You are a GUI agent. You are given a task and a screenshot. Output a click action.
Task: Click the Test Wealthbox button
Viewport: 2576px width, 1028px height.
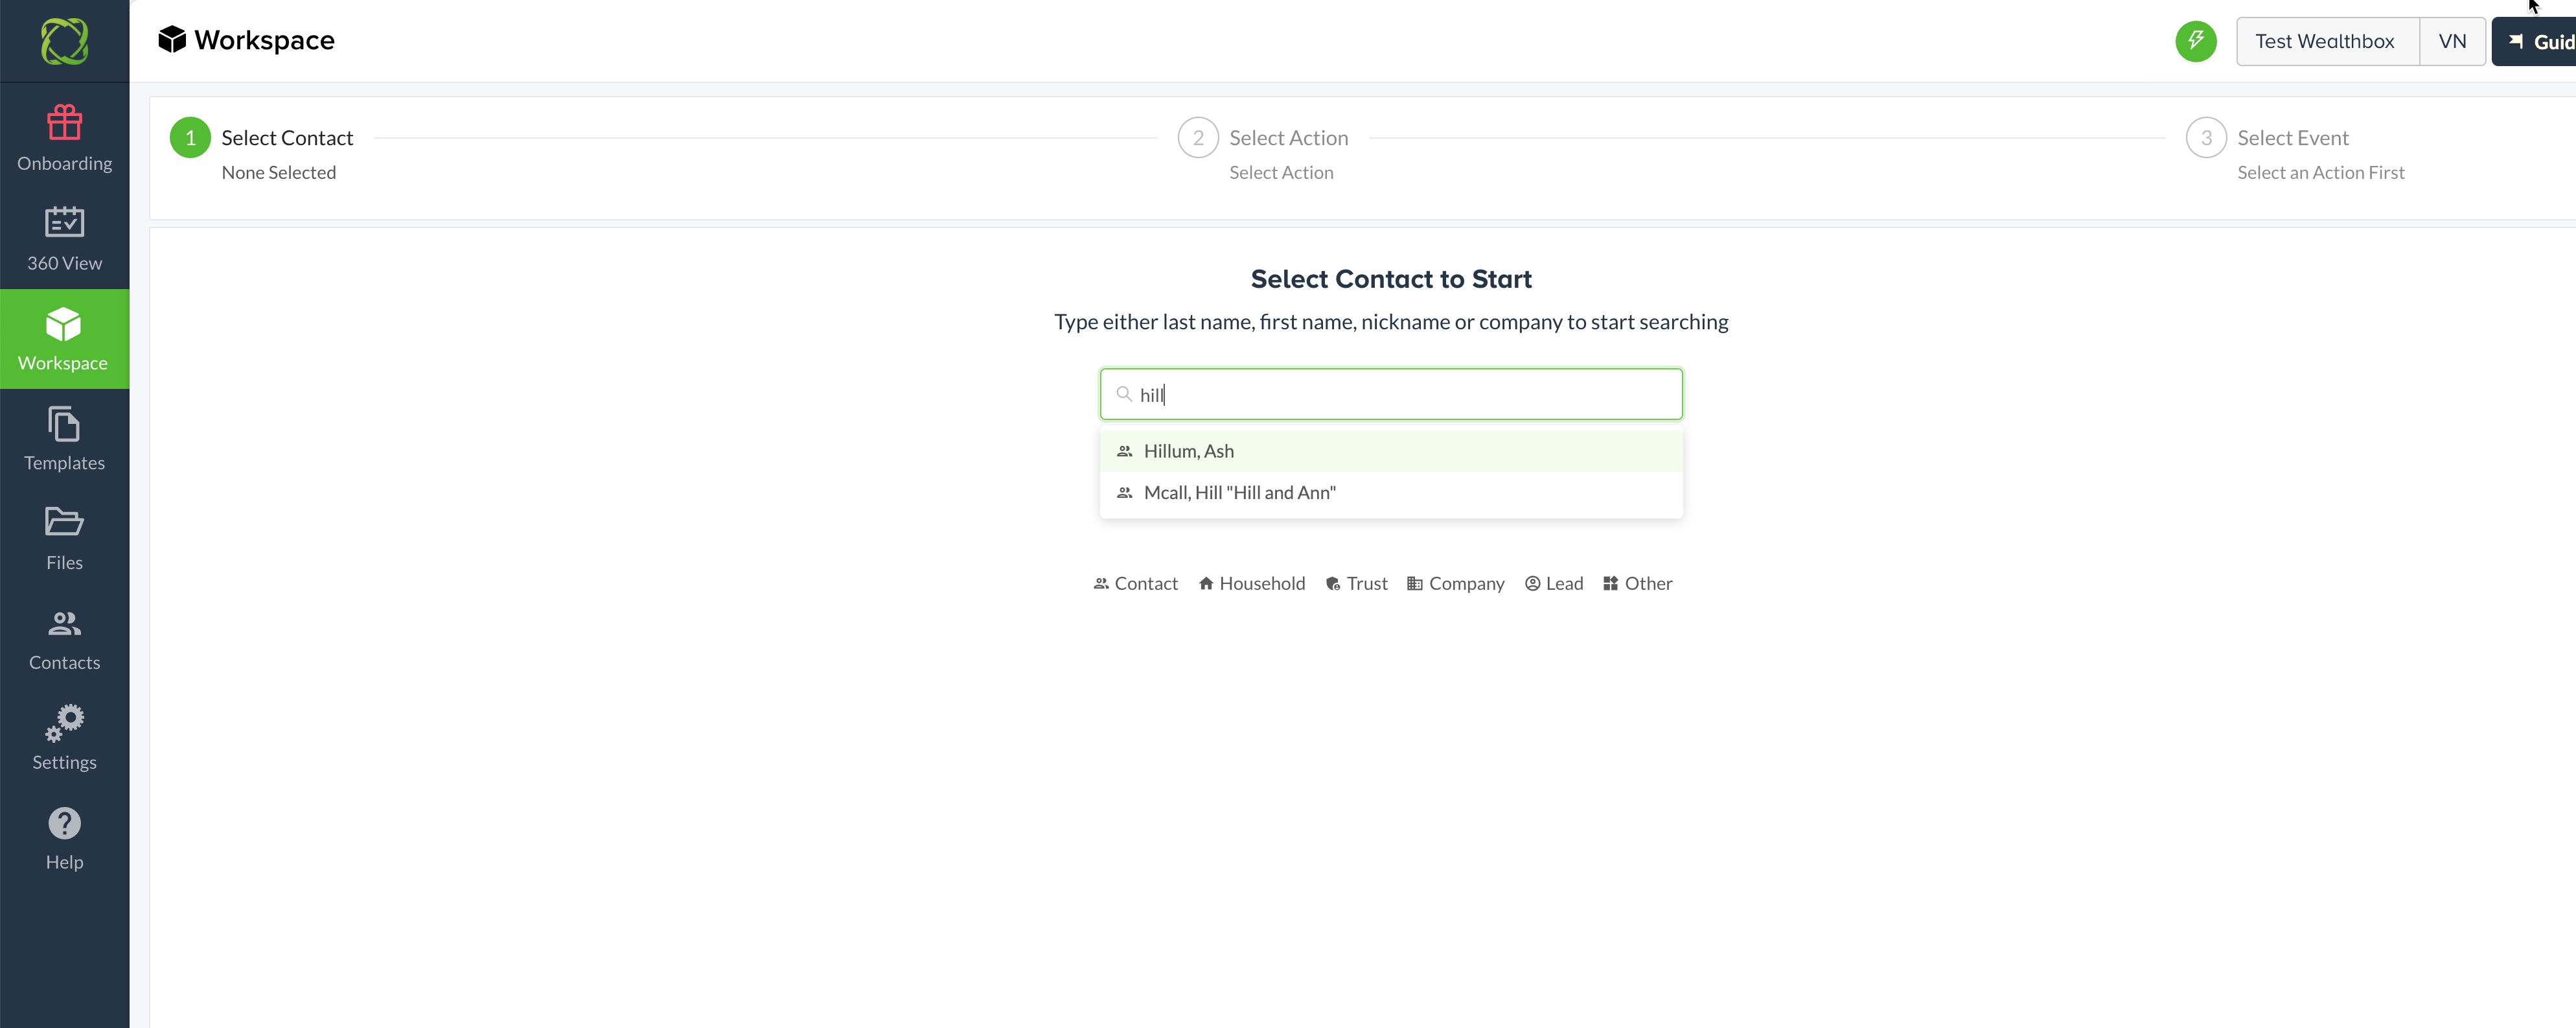coord(2325,41)
